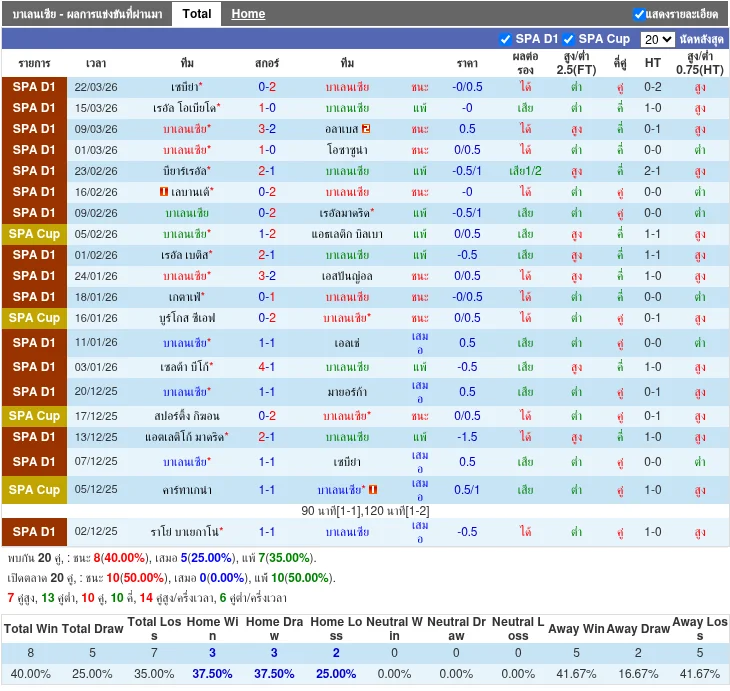
Task: Click the Home Win column header
Action: tap(211, 629)
